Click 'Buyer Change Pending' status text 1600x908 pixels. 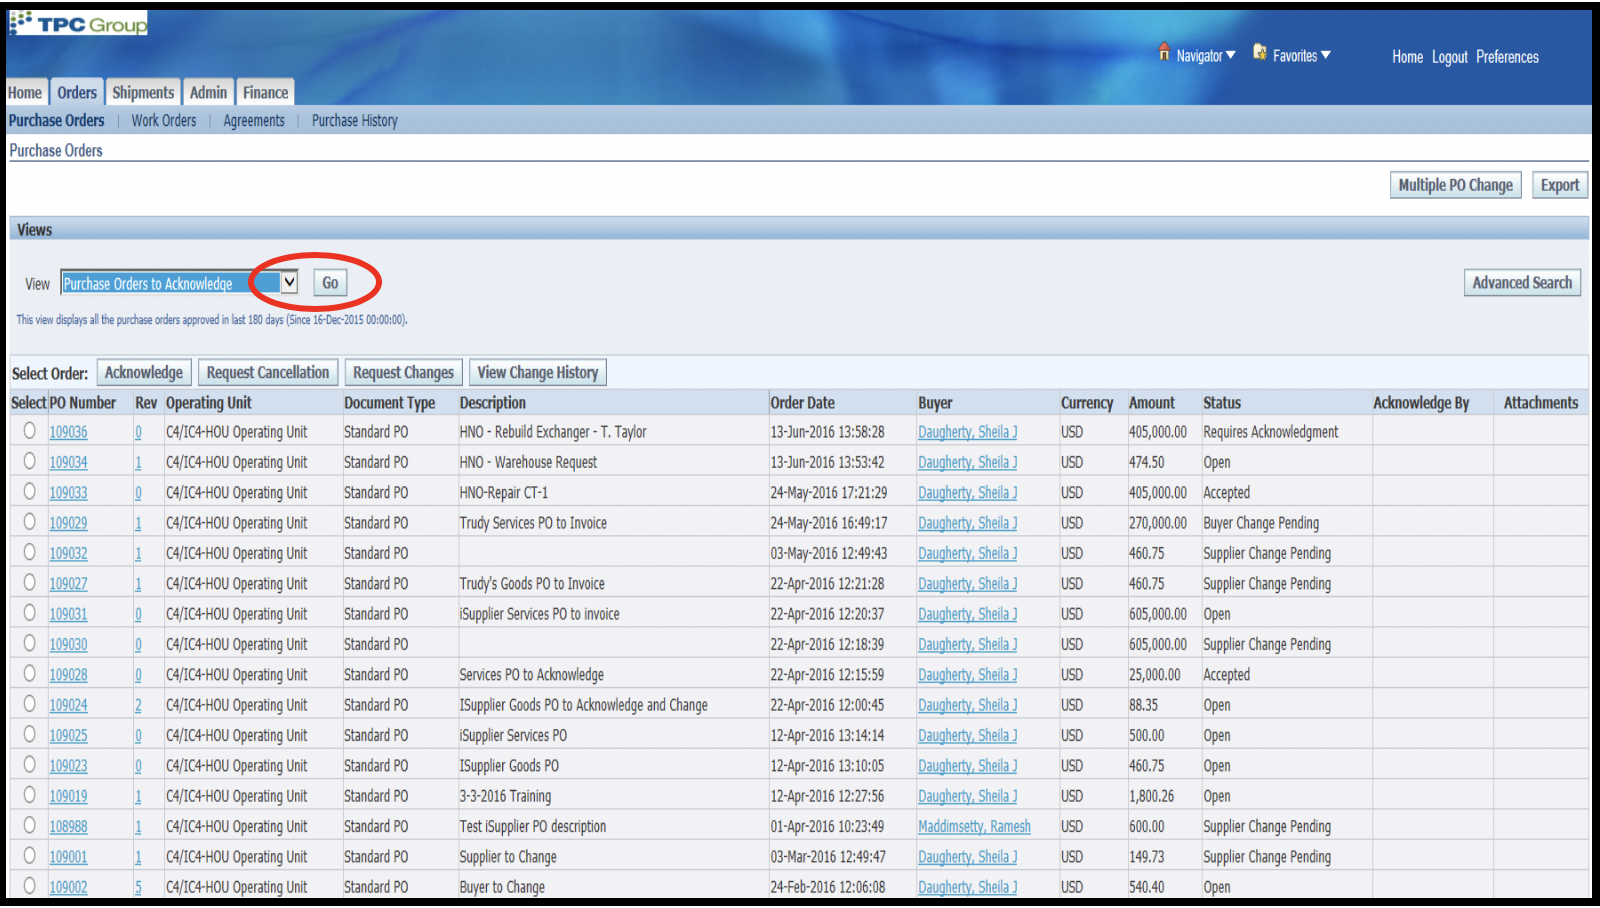1261,523
